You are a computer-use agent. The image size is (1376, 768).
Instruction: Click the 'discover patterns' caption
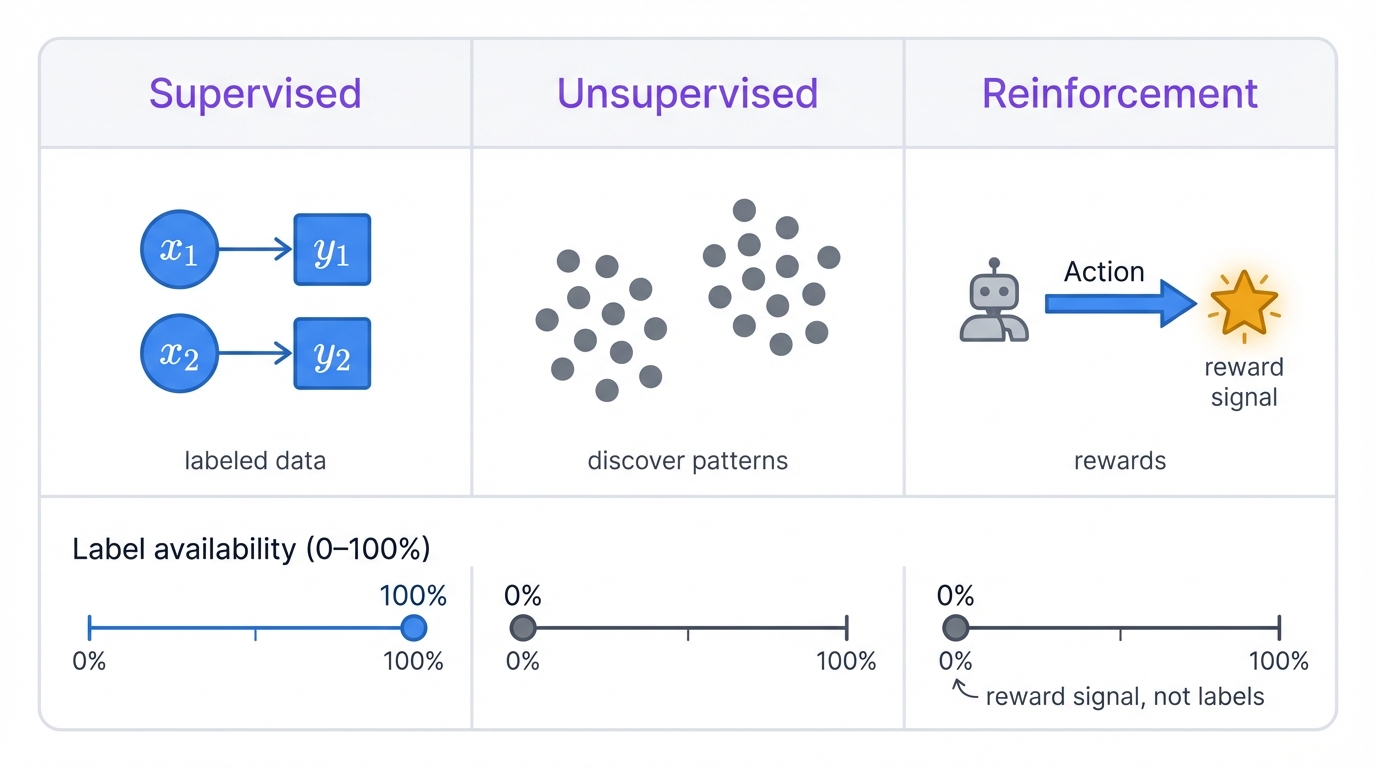click(688, 461)
